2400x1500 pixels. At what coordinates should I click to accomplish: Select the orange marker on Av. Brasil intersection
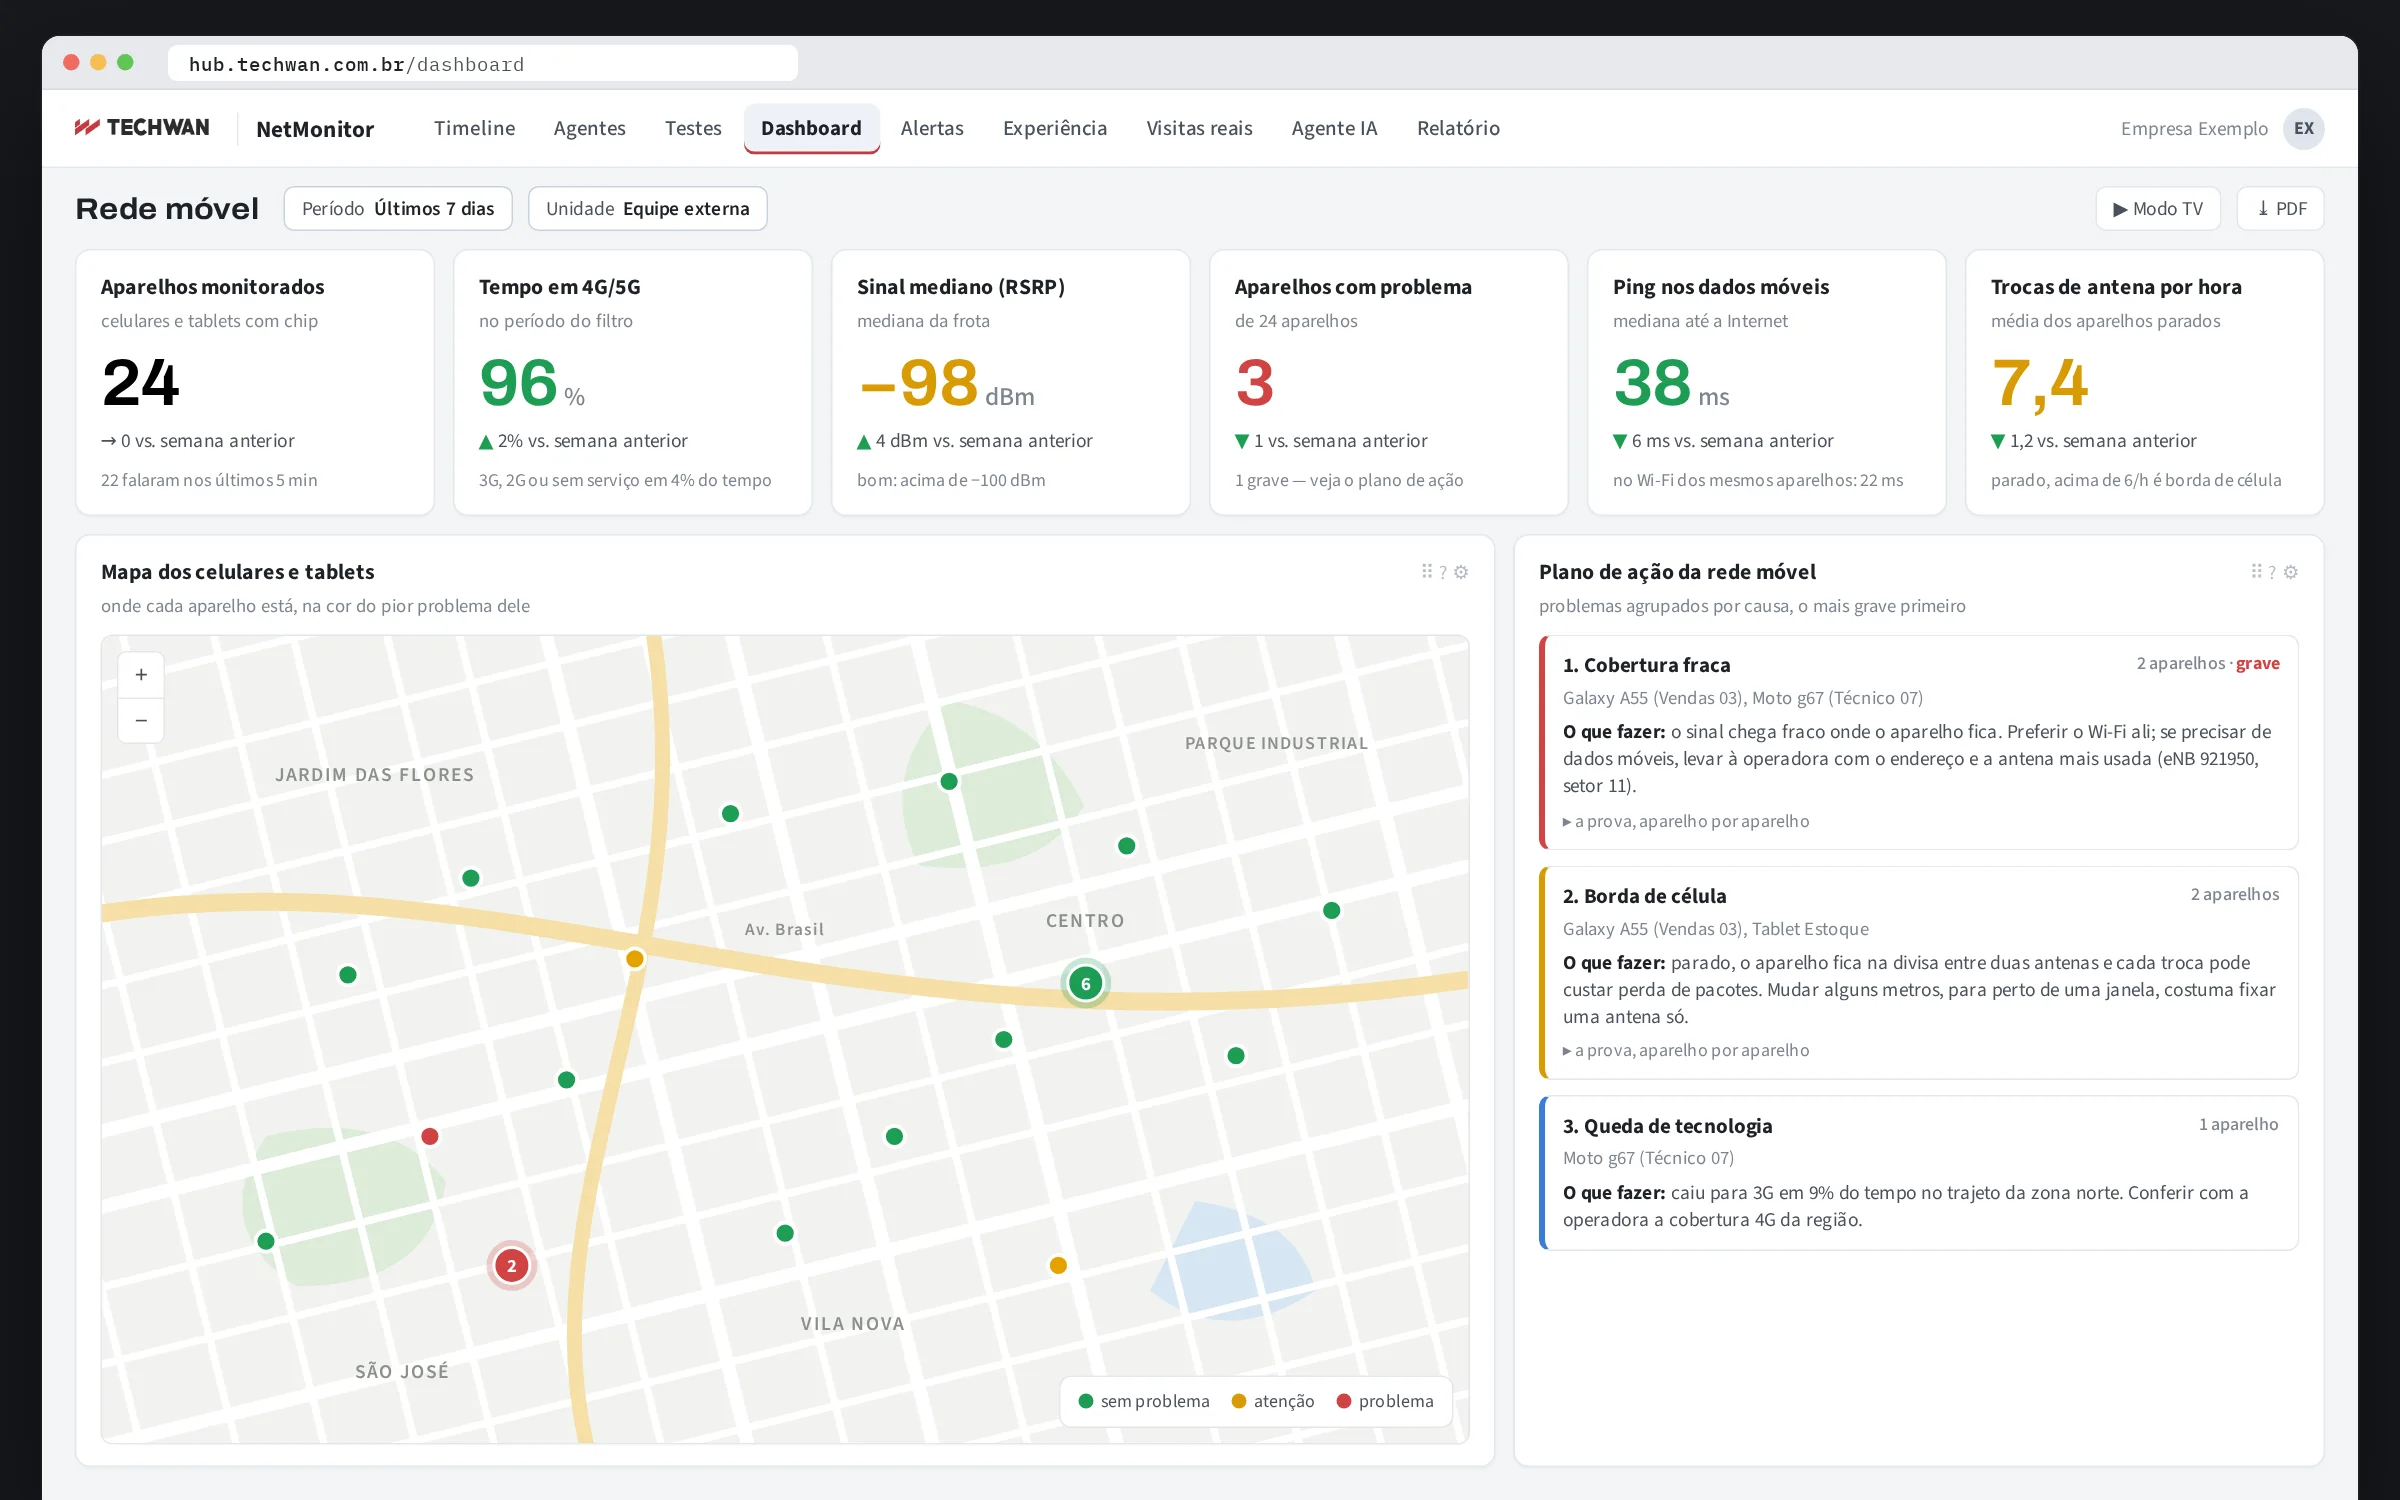pos(634,959)
